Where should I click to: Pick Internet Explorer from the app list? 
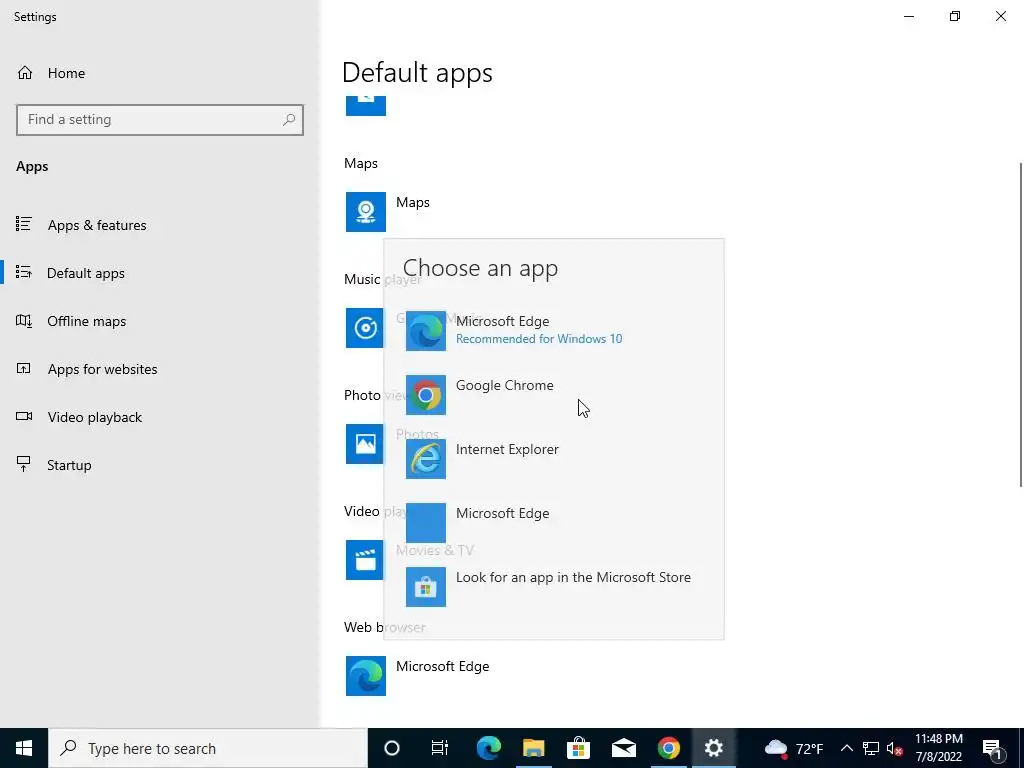[553, 458]
